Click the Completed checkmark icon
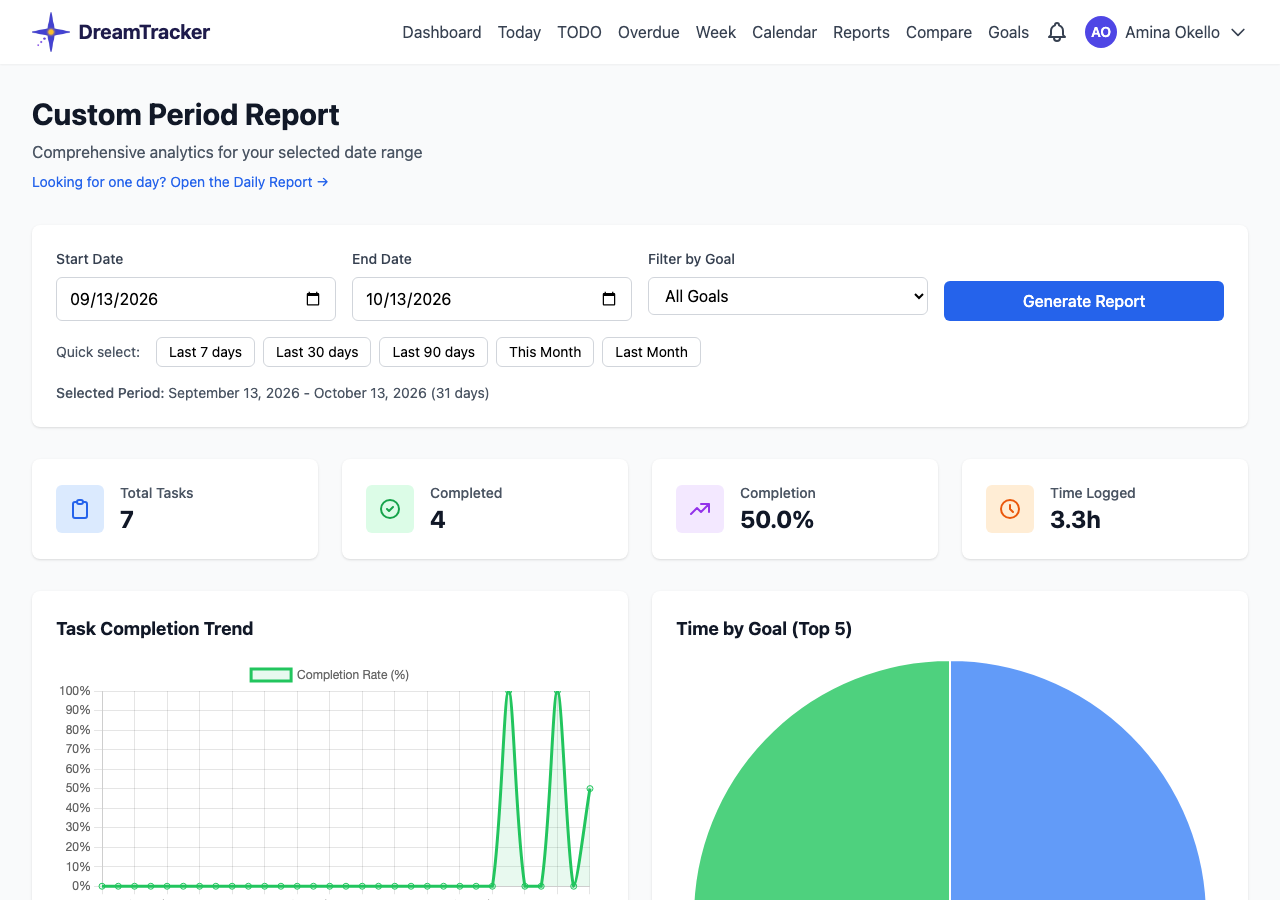The height and width of the screenshot is (900, 1280). click(x=390, y=509)
